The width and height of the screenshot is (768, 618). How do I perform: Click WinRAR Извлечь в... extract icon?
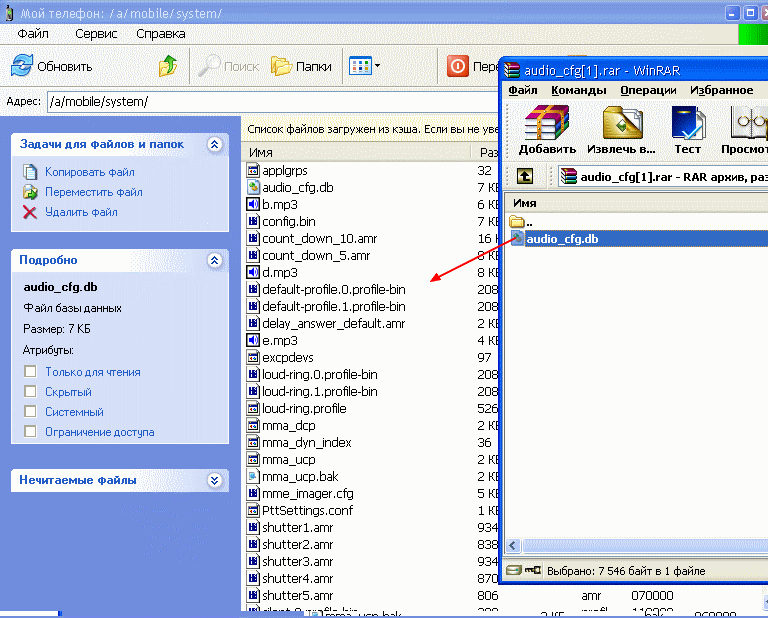[622, 122]
